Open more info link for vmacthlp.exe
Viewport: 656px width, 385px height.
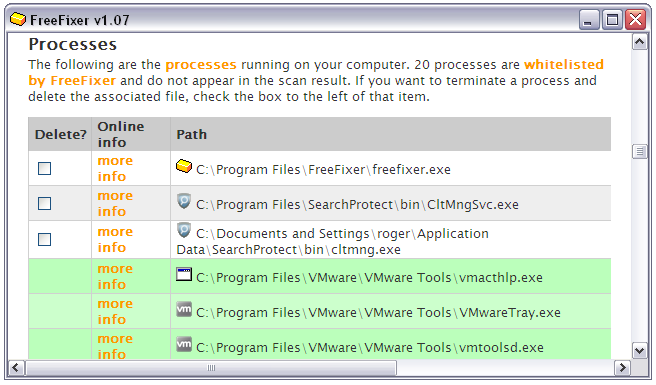[115, 277]
